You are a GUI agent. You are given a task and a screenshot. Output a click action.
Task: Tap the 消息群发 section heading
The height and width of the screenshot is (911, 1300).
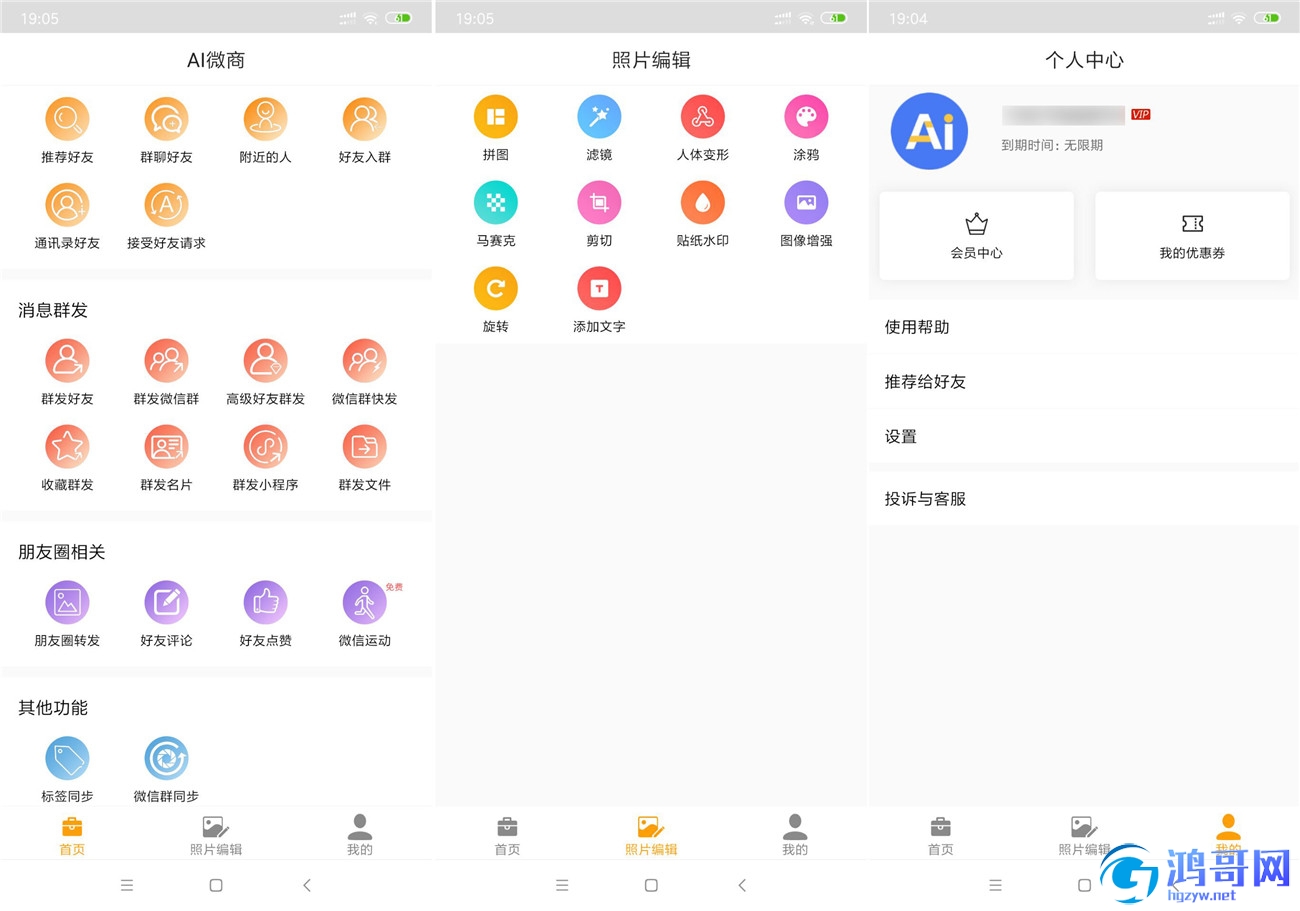click(x=53, y=311)
